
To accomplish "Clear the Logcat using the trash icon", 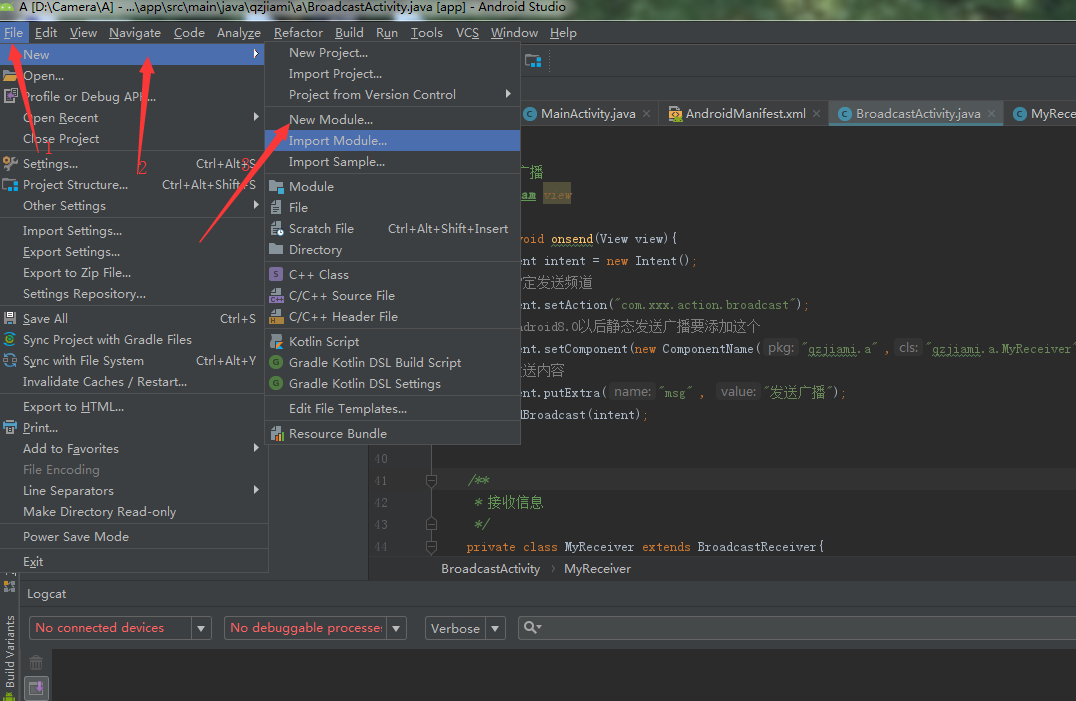I will (35, 662).
